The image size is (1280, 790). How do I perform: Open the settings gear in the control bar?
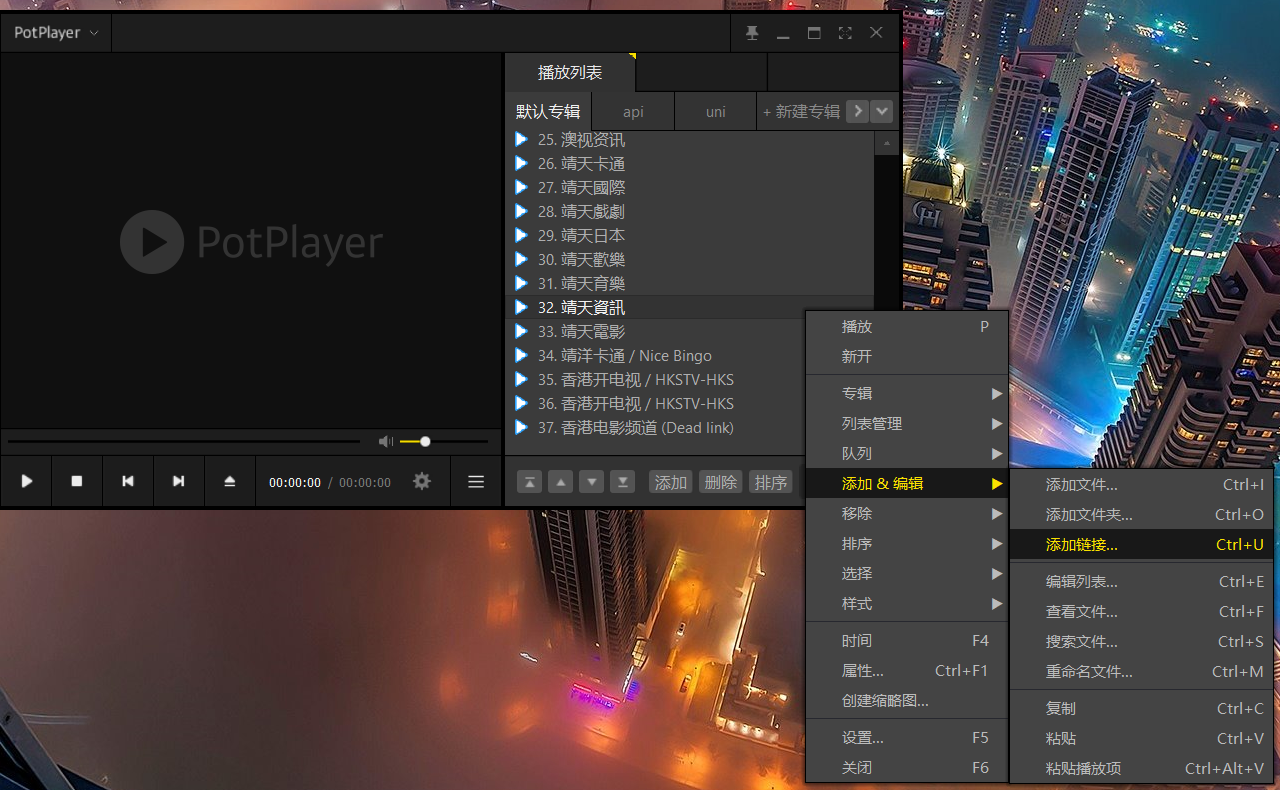[x=422, y=481]
